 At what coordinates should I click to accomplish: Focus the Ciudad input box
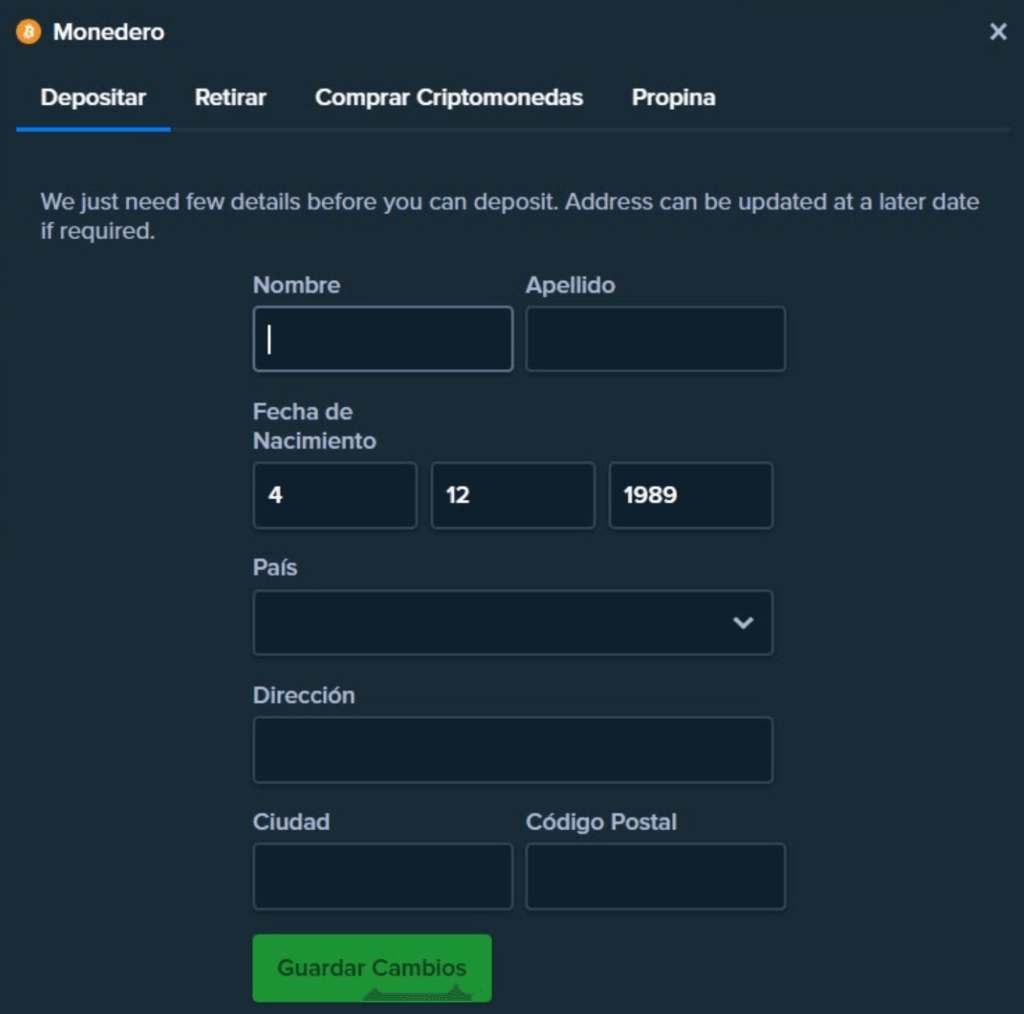pos(383,876)
